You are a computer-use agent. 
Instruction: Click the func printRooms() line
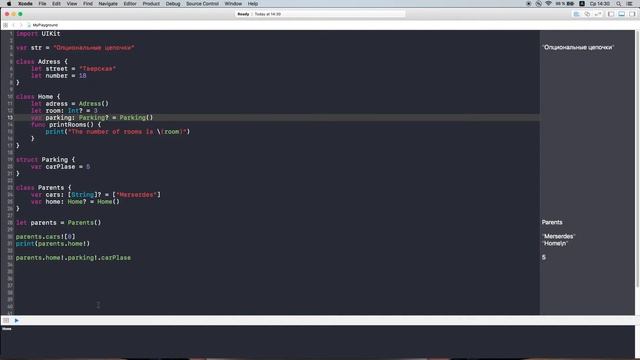tap(66, 124)
